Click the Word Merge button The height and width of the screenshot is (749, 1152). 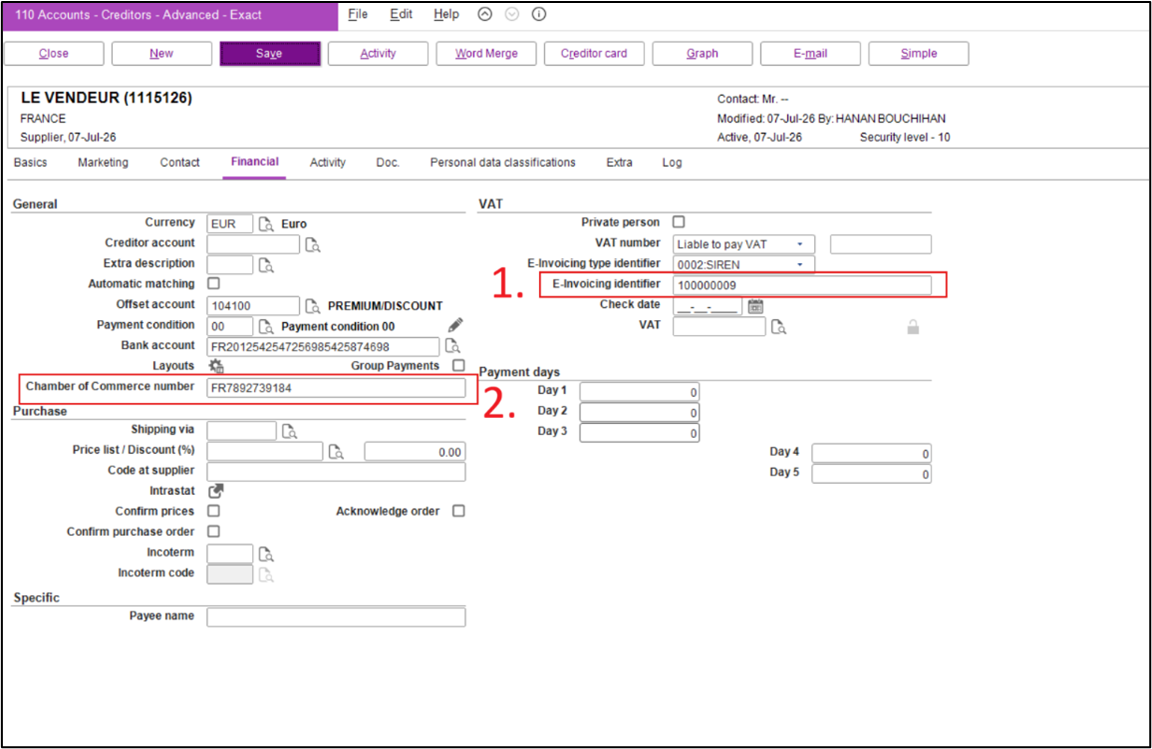pos(486,54)
